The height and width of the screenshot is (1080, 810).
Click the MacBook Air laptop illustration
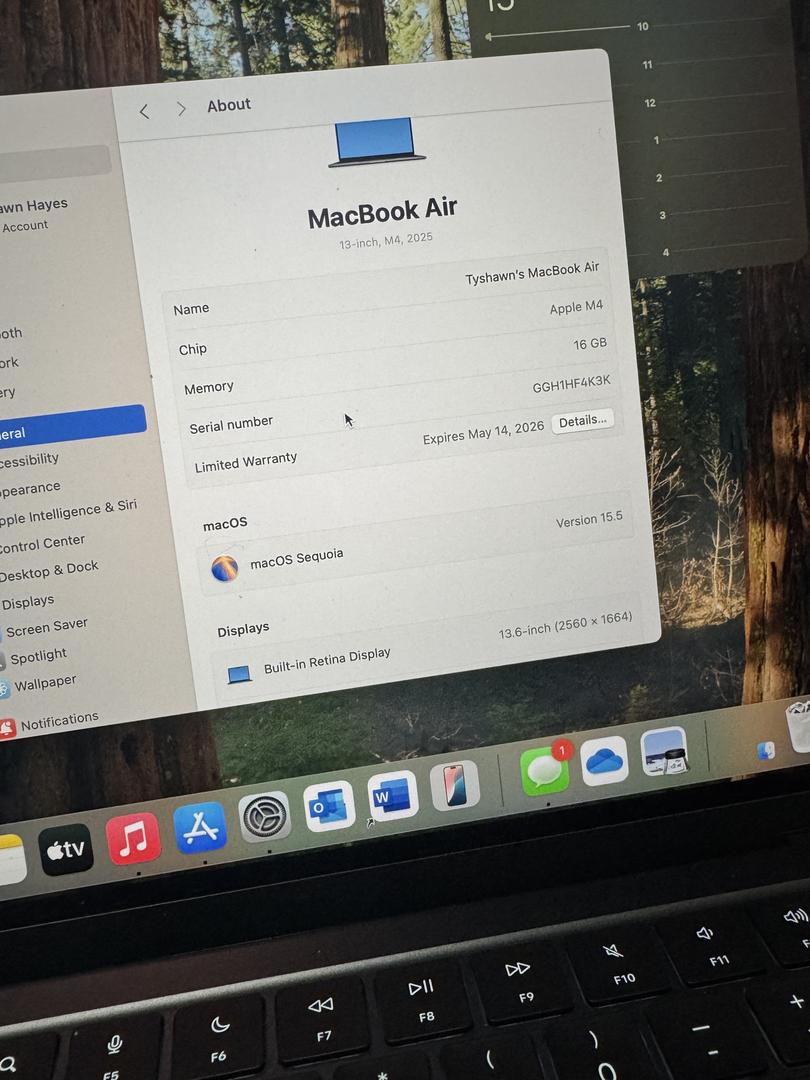pos(376,143)
